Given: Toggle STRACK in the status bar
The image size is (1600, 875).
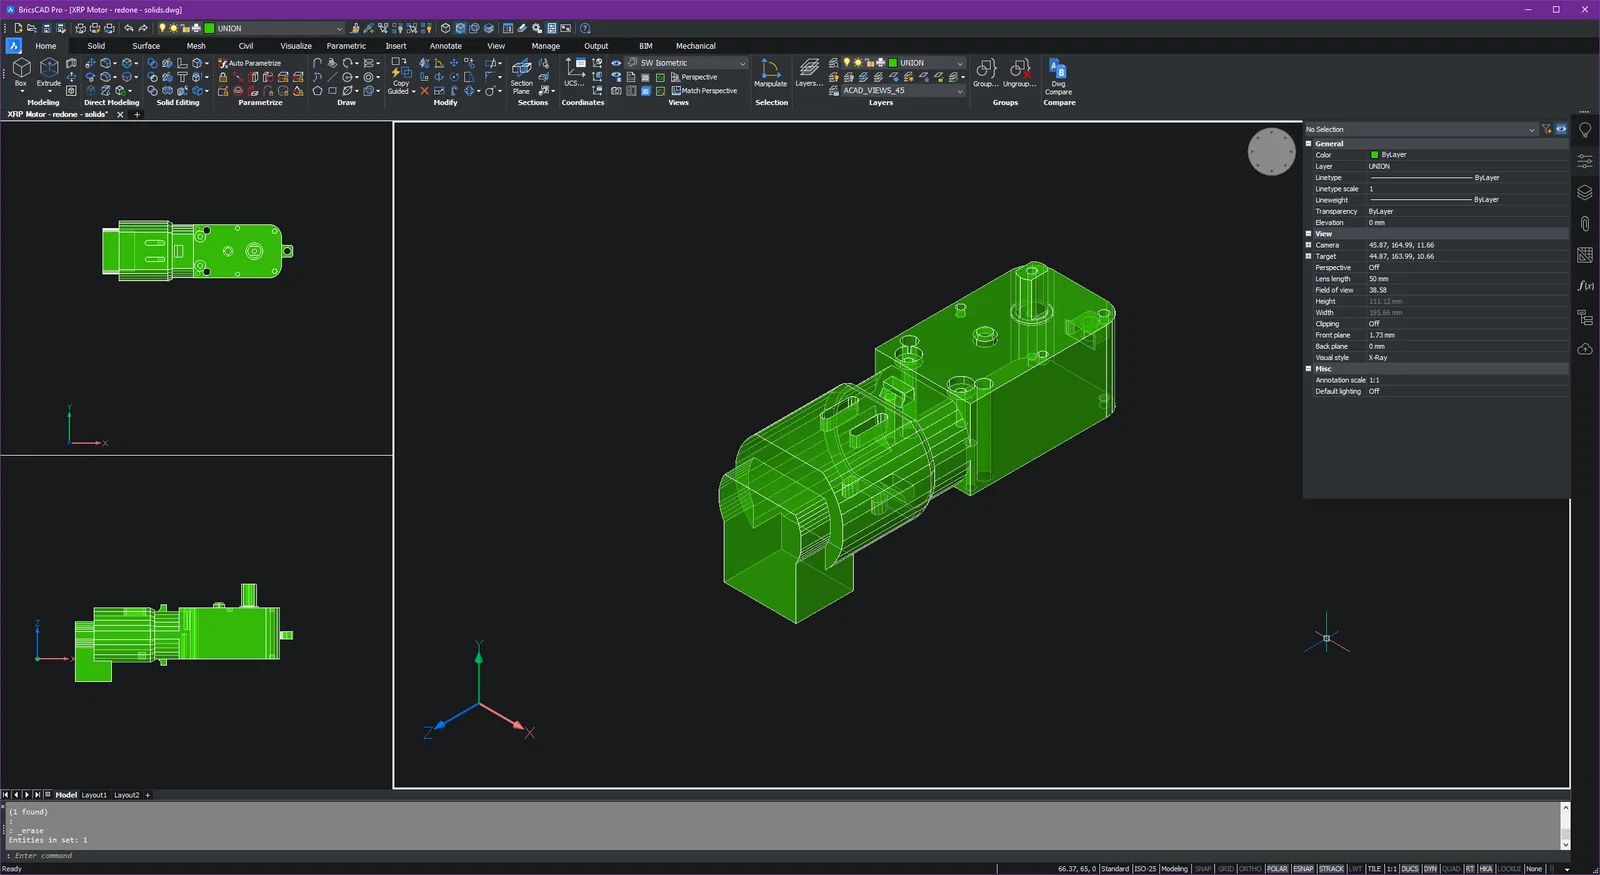Looking at the screenshot, I should [x=1331, y=869].
